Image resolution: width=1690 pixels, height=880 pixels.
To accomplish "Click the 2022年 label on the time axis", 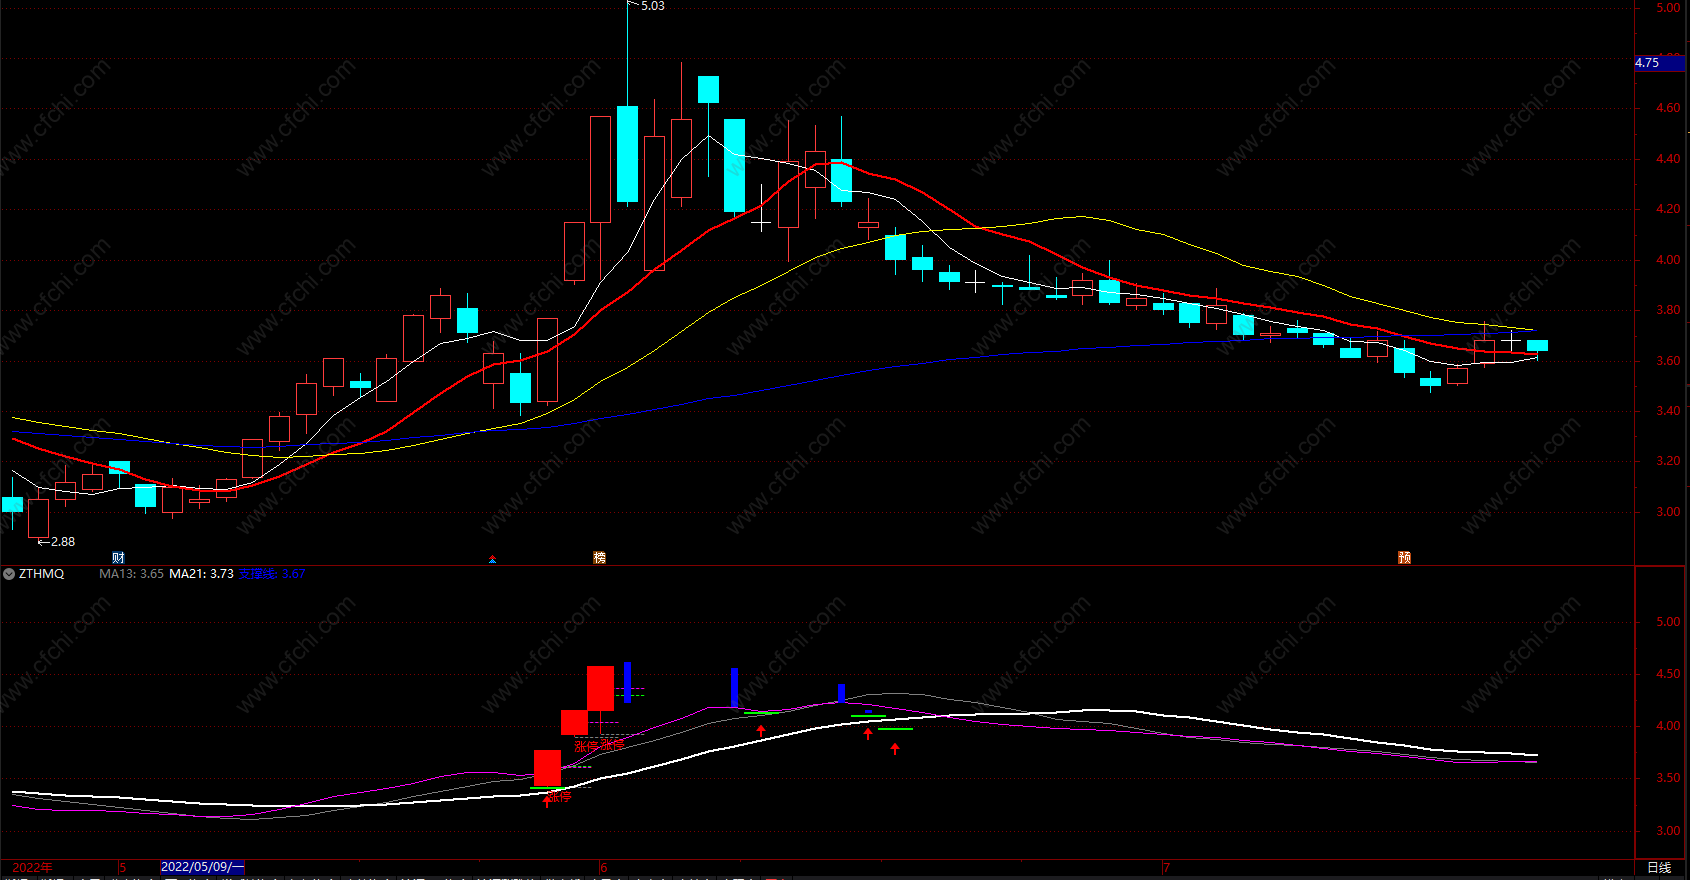I will click(32, 868).
